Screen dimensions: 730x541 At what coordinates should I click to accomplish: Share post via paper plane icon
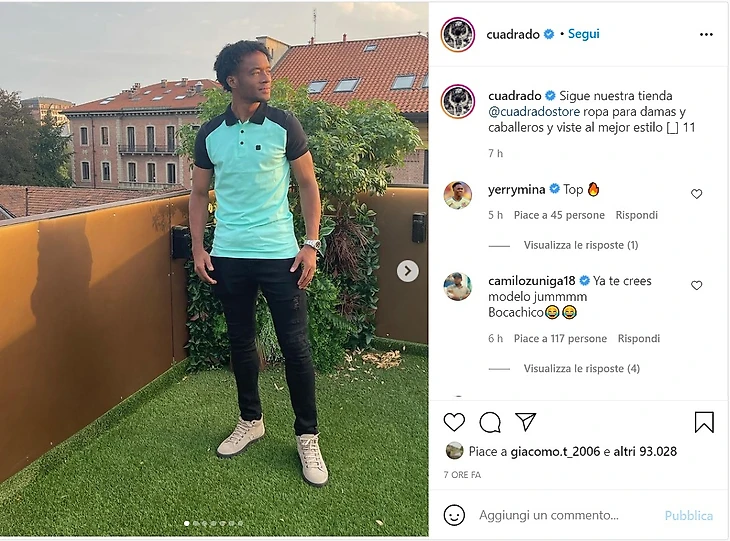[526, 421]
